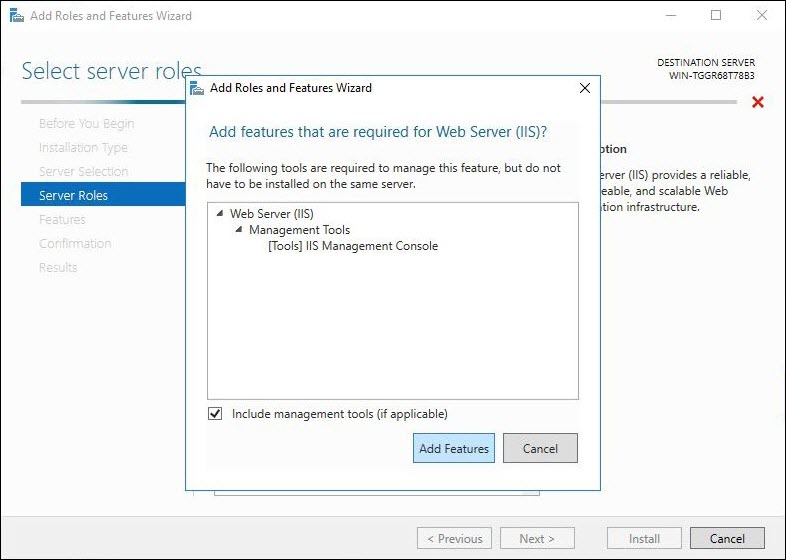786x560 pixels.
Task: Cancel the required features dialog
Action: tap(540, 448)
